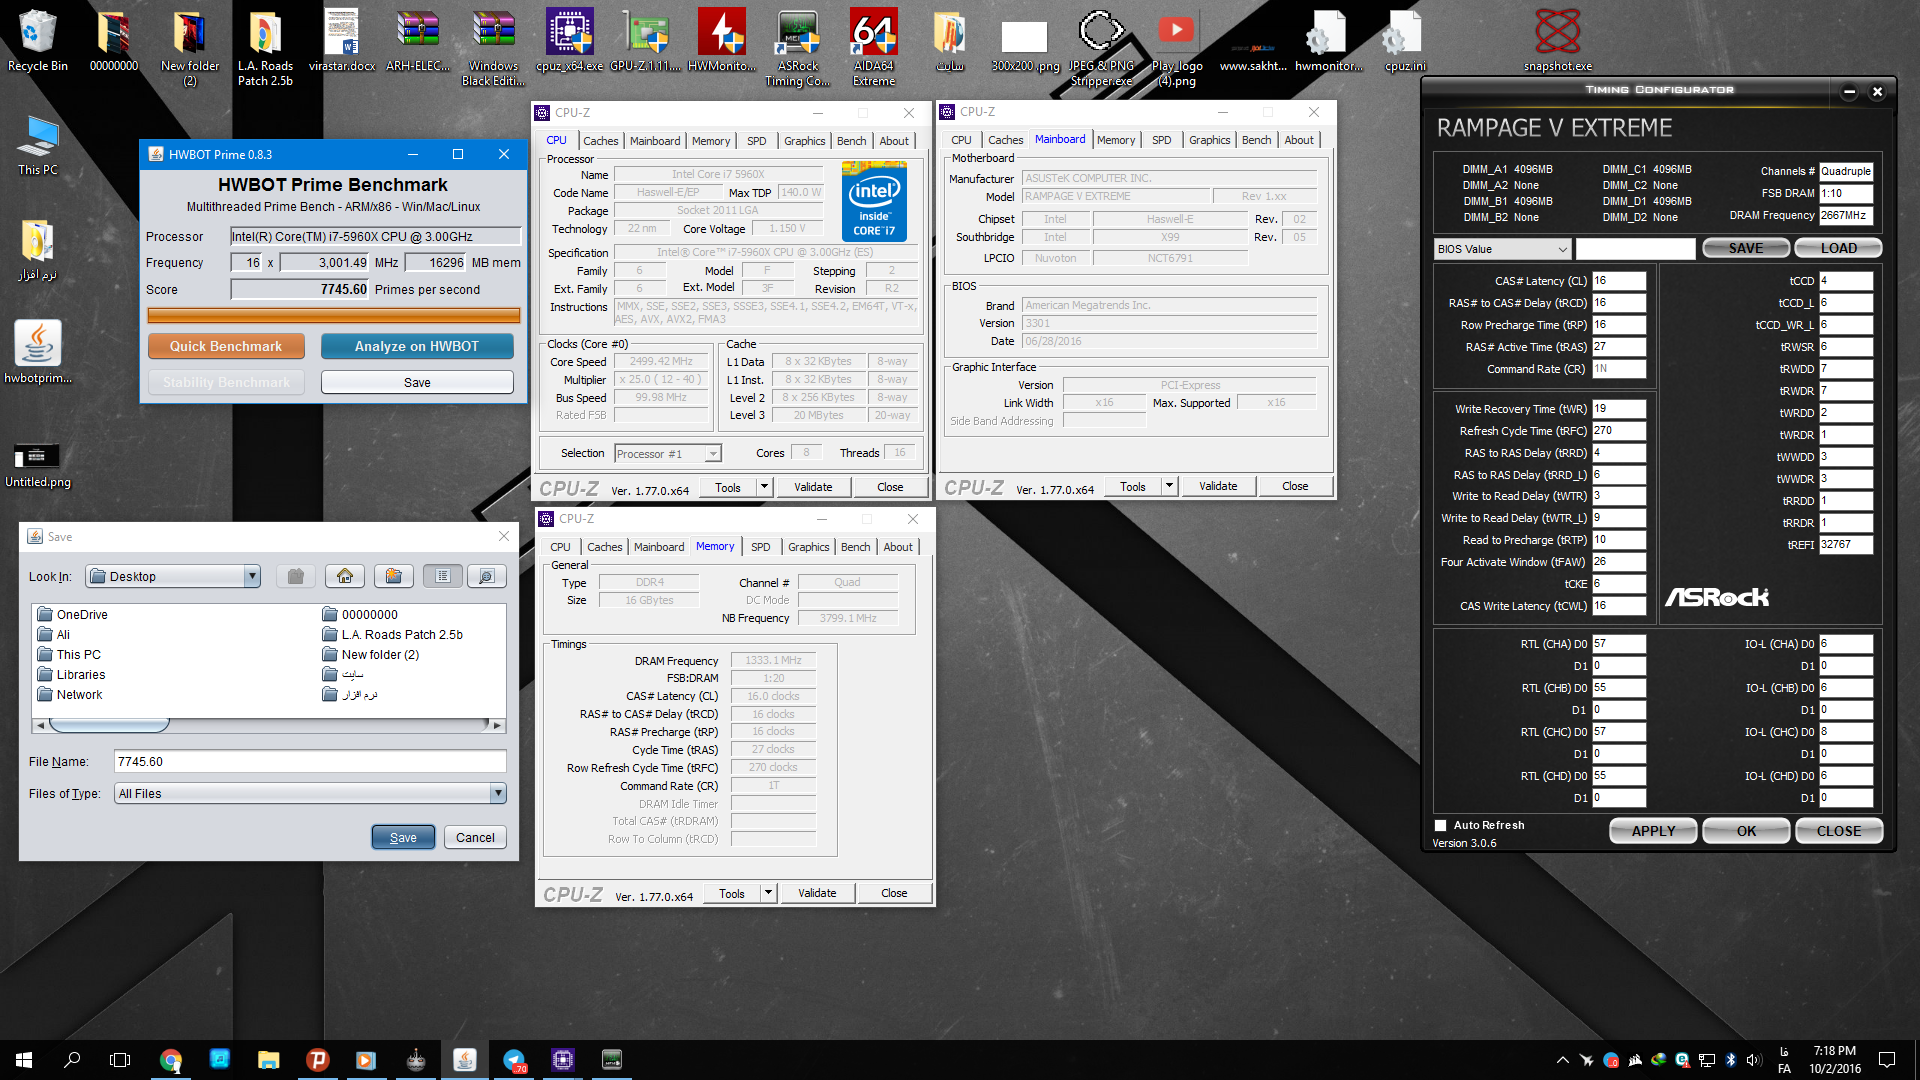This screenshot has height=1080, width=1920.
Task: Open the AIDA64 Extreme desktop icon
Action: pyautogui.click(x=873, y=47)
